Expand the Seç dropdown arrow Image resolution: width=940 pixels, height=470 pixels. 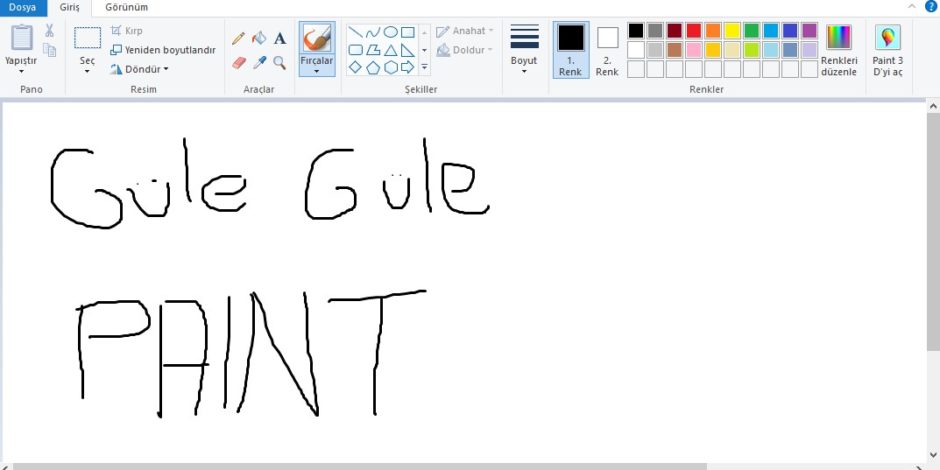(88, 71)
